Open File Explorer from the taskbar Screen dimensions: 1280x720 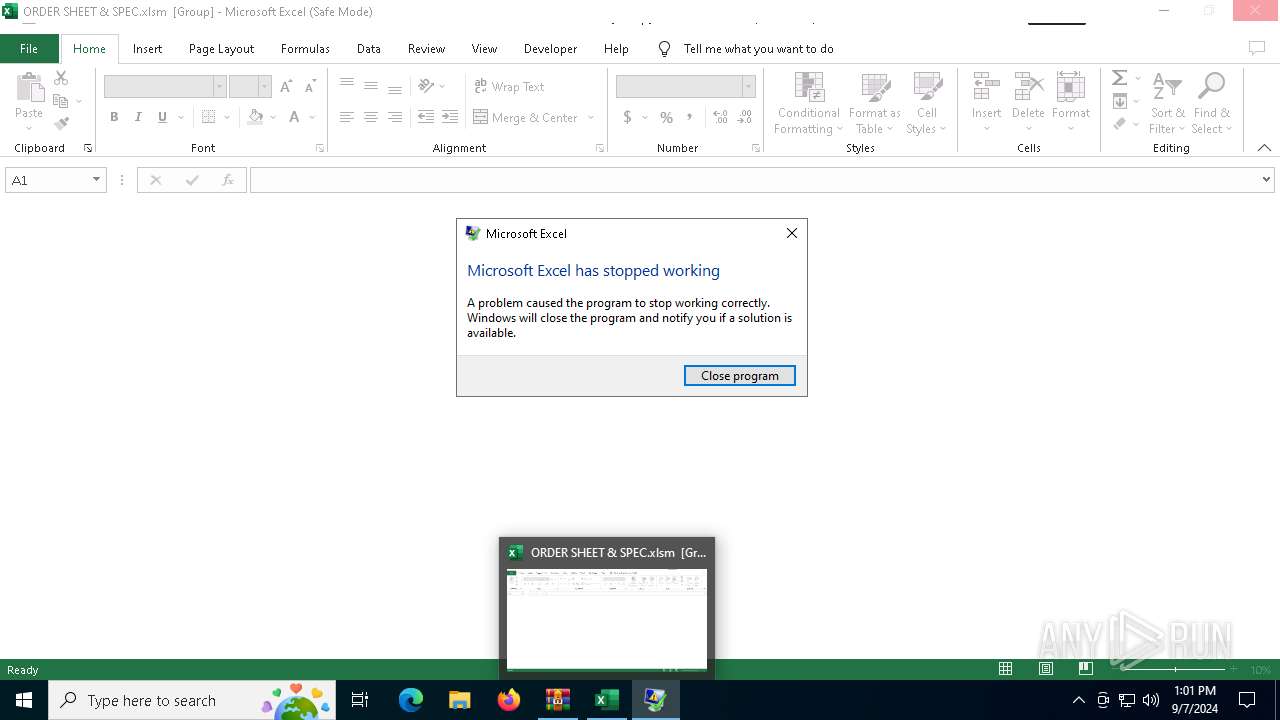click(460, 700)
